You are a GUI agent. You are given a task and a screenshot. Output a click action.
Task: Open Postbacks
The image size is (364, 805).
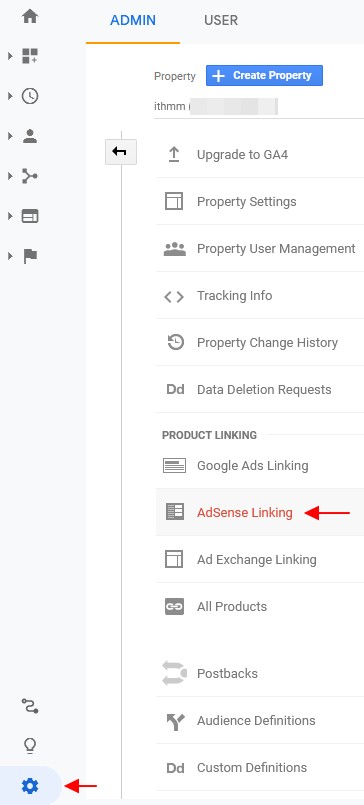(x=227, y=673)
